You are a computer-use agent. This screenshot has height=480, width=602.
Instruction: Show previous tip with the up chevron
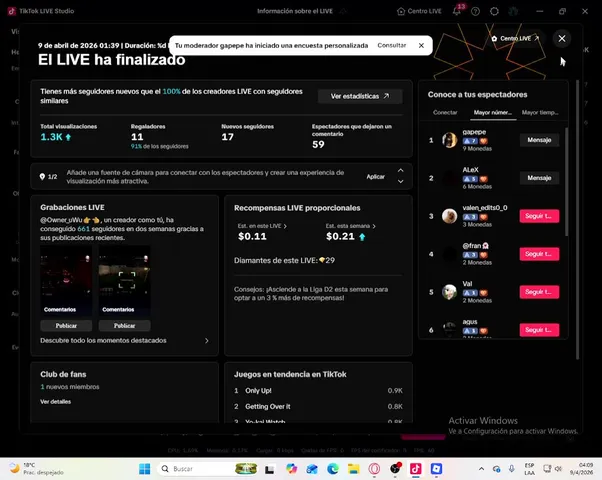[400, 170]
